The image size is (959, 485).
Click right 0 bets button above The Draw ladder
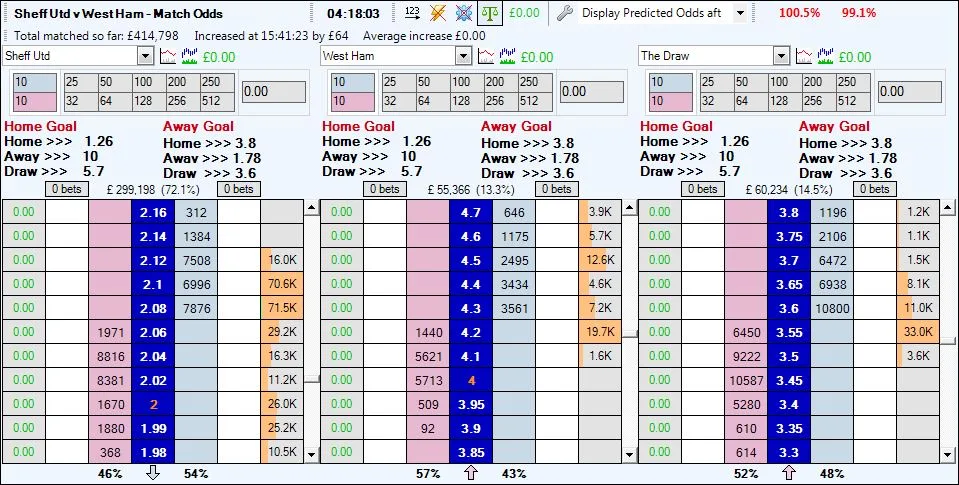pyautogui.click(x=875, y=189)
